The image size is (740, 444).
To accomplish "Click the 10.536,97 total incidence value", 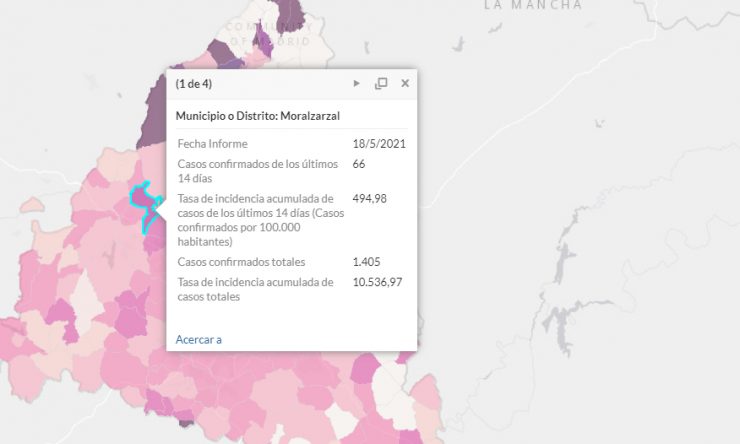I will [x=378, y=282].
